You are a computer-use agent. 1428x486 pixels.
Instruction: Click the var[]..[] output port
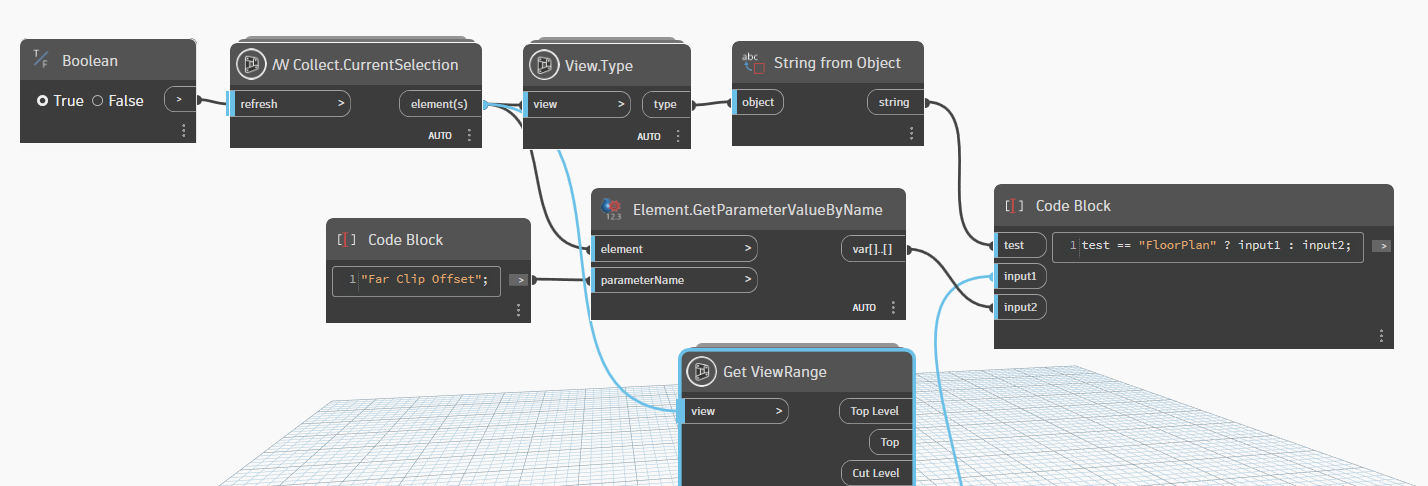873,249
